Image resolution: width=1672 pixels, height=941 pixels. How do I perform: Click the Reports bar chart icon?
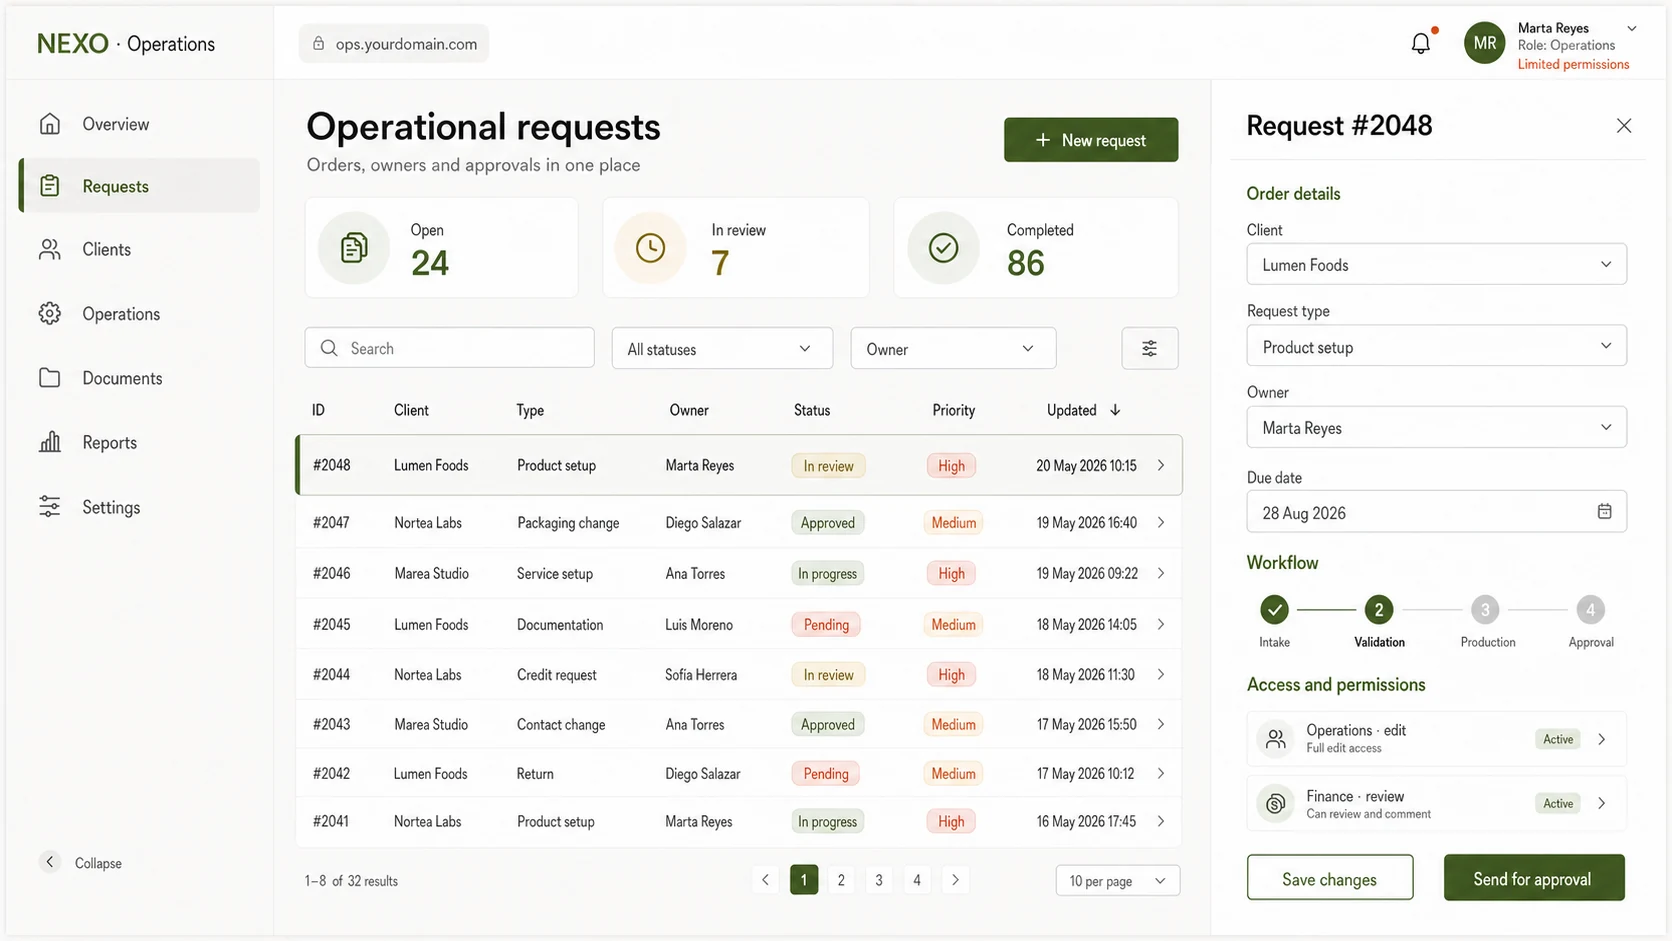click(x=50, y=442)
